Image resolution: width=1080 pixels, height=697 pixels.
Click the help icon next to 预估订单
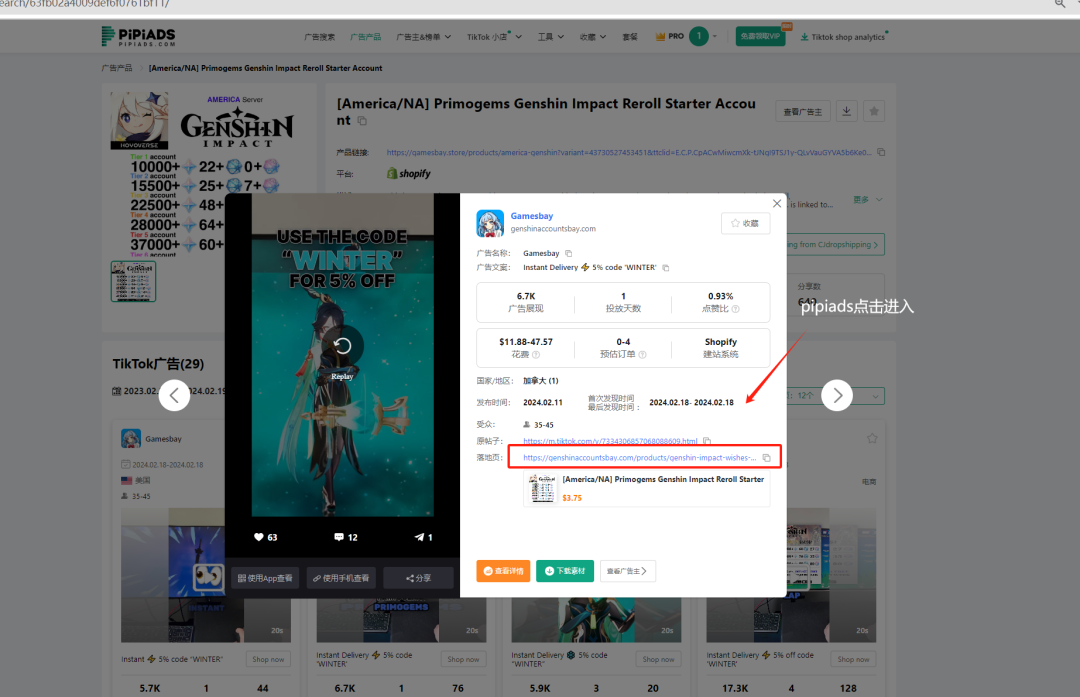643,355
